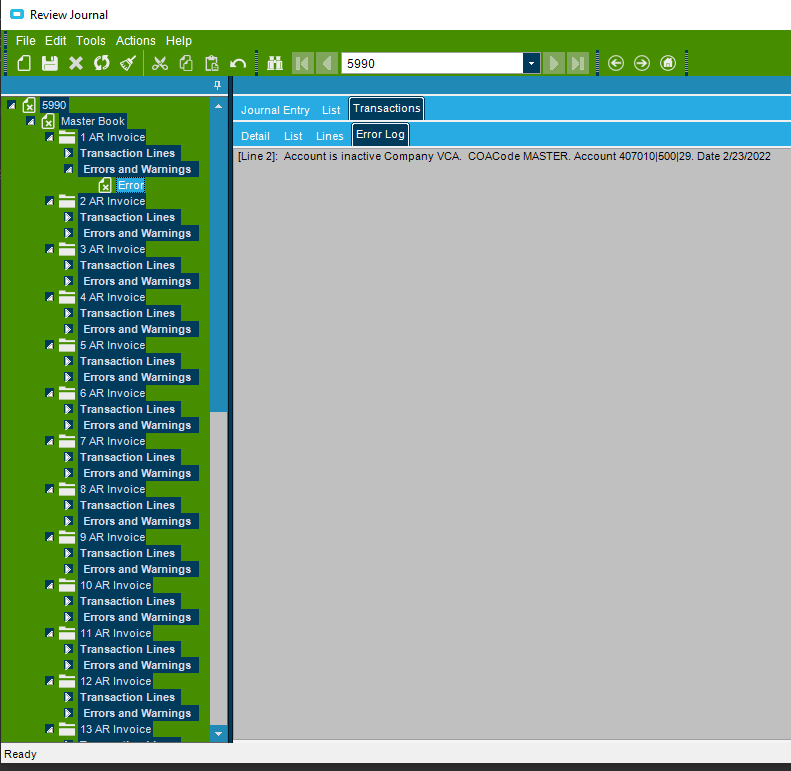Open the Edit menu
791x771 pixels.
click(55, 41)
